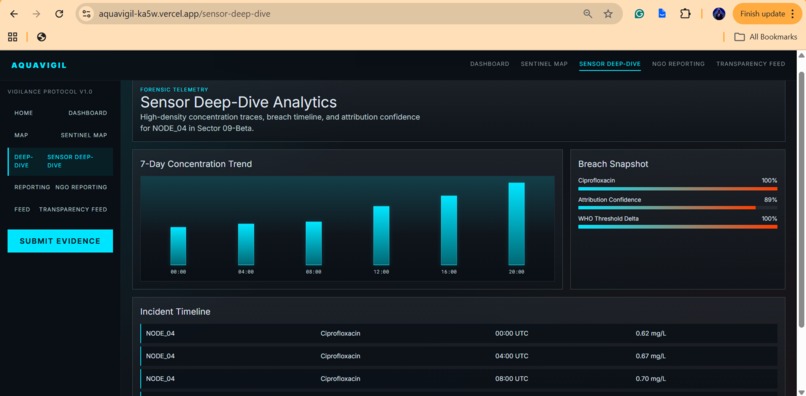
Task: Click the 16:00 bar in concentration chart
Action: [449, 230]
